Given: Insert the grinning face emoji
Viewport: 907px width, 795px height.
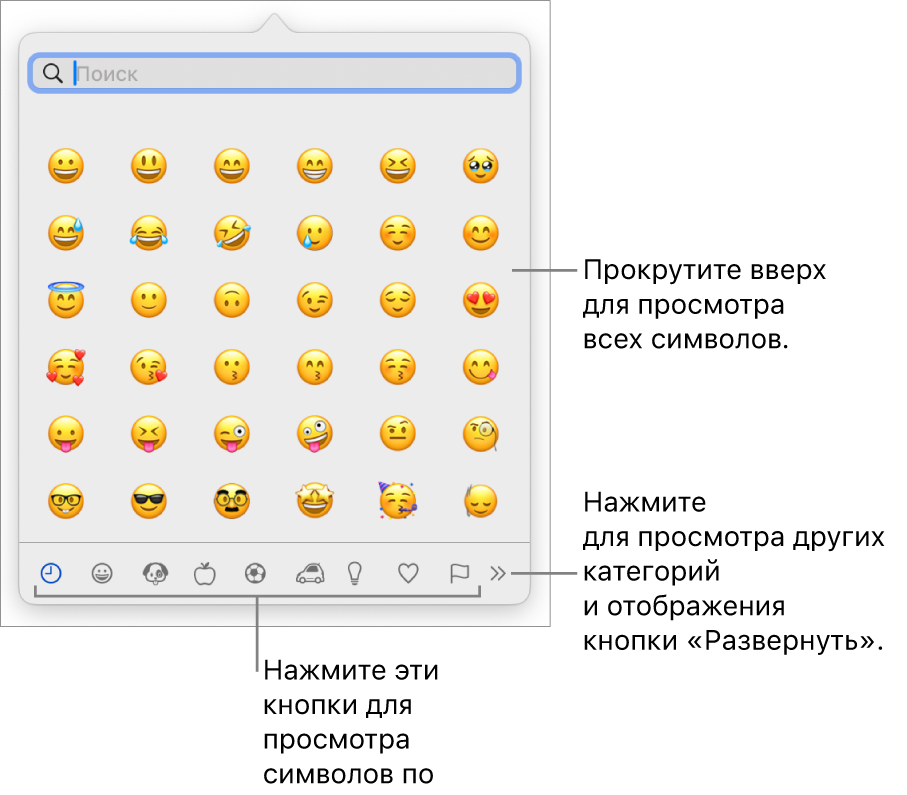Looking at the screenshot, I should point(66,166).
